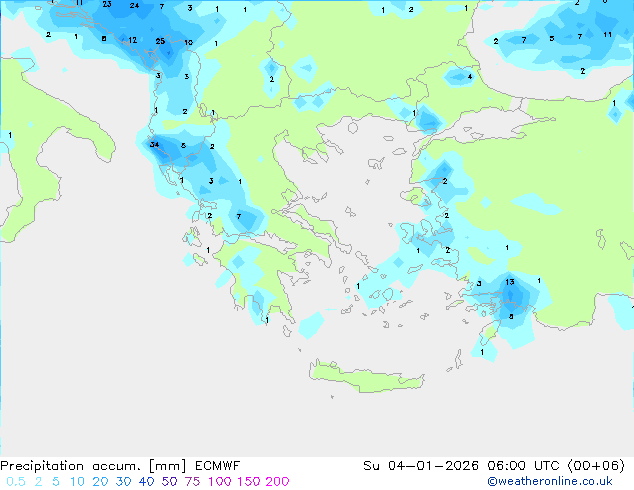Click the '(00+06)' forecast offset text
This screenshot has width=634, height=490.
596,466
